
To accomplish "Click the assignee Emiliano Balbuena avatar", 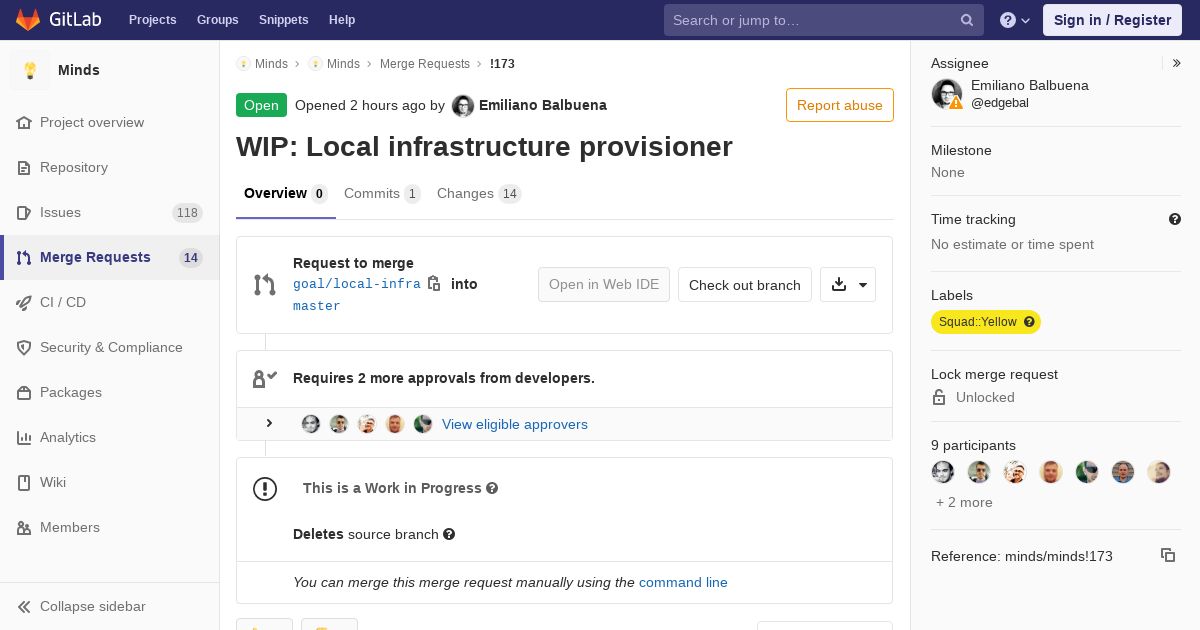I will tap(947, 94).
